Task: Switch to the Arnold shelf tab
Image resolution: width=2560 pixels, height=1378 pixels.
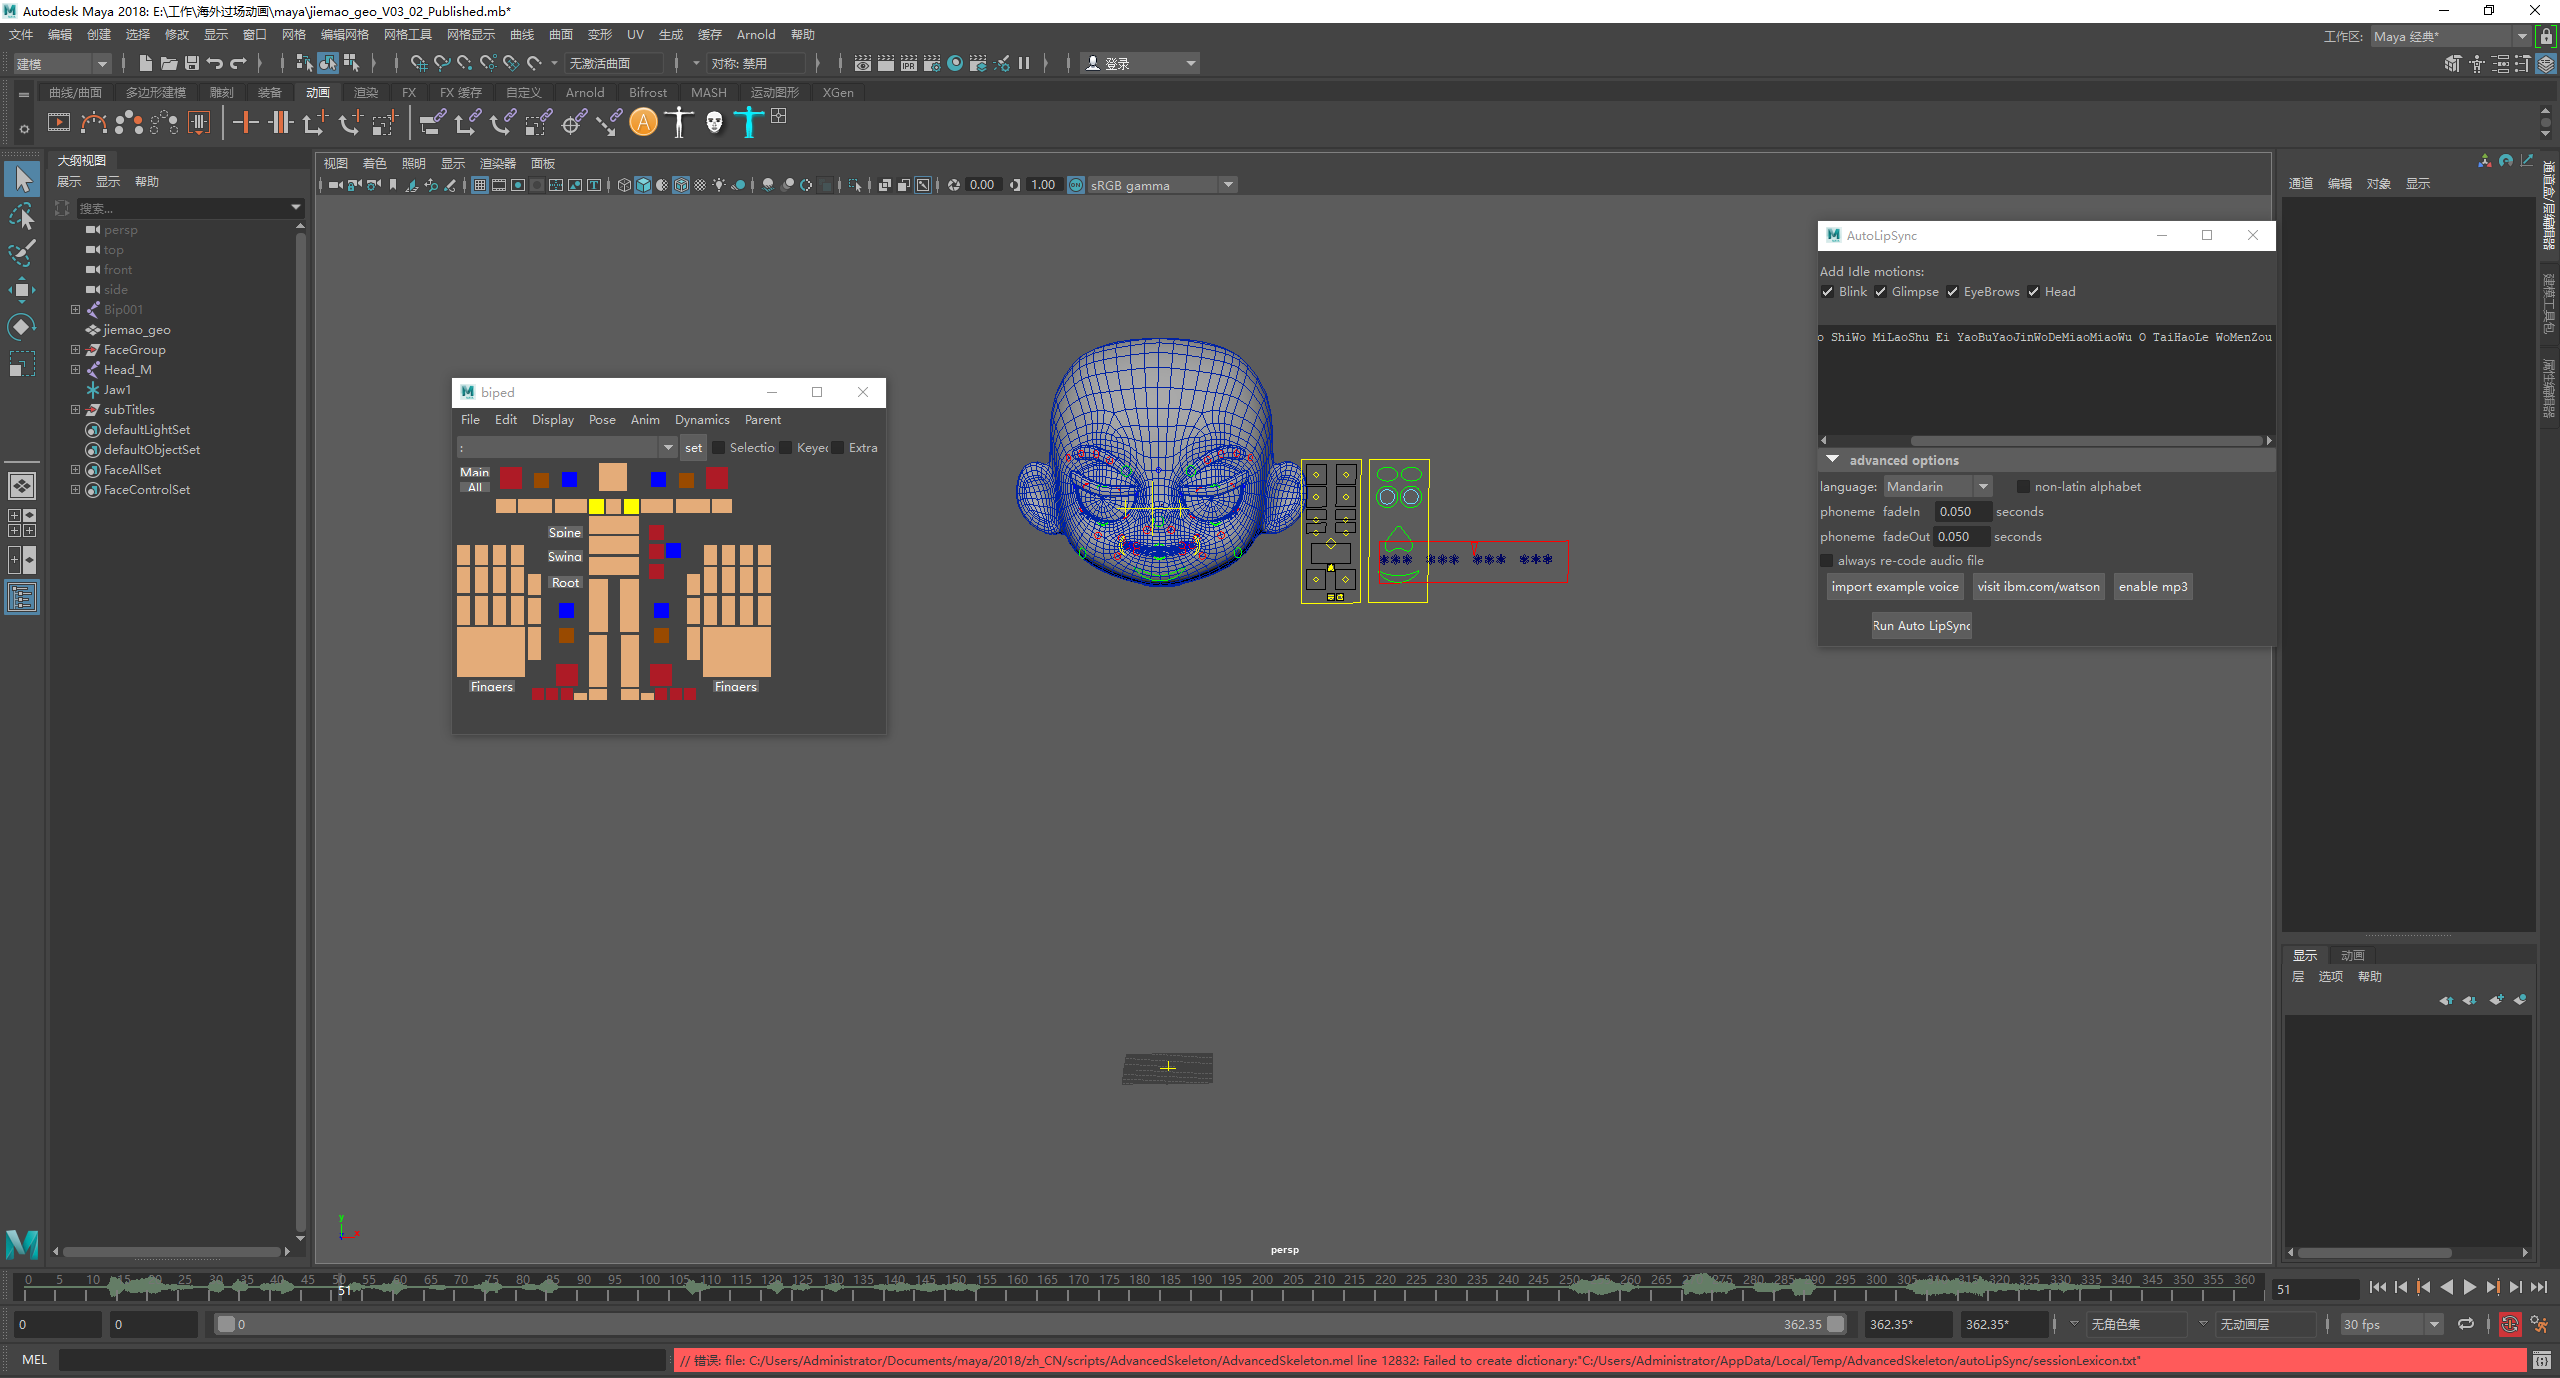Action: (585, 92)
